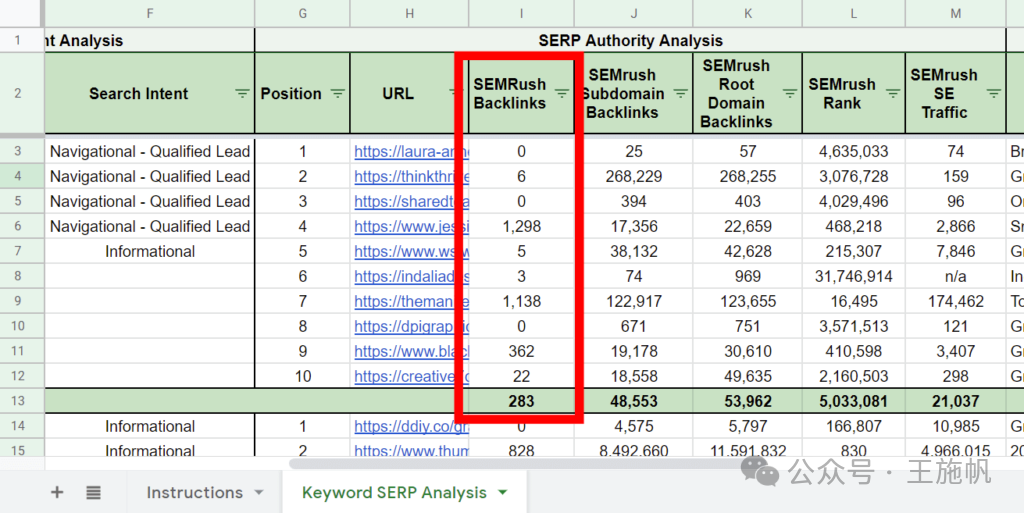Image resolution: width=1024 pixels, height=513 pixels.
Task: Open the creative link in row 12
Action: (x=411, y=377)
